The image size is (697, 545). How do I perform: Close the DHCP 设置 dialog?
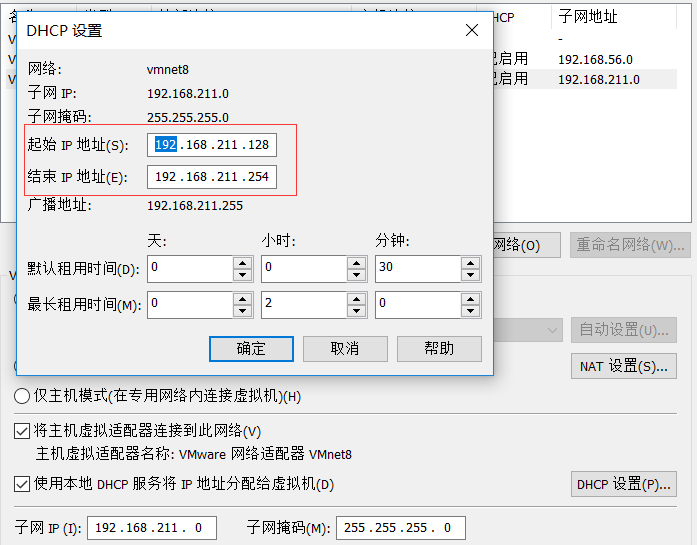(472, 30)
